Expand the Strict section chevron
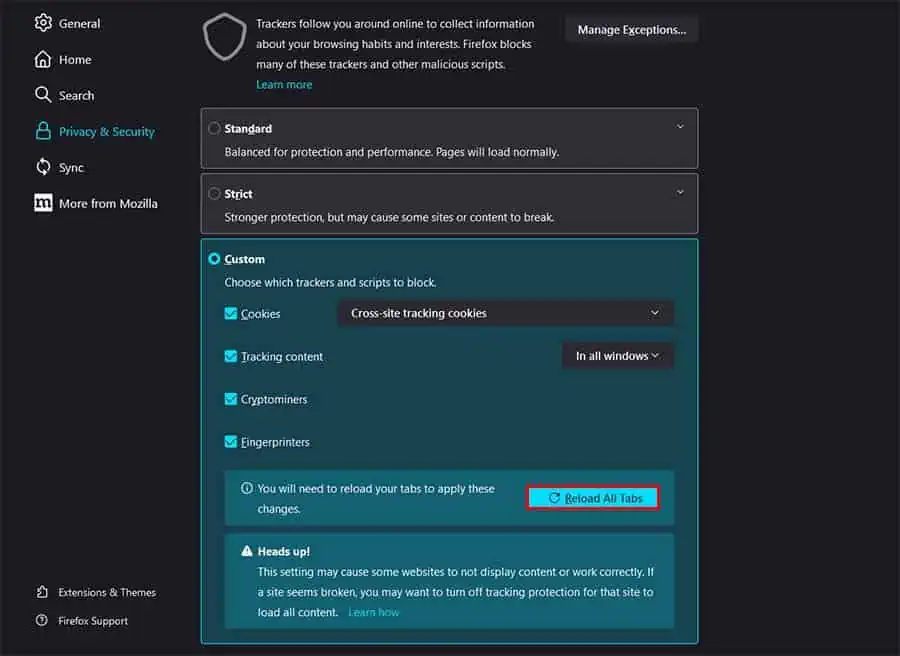 680,192
